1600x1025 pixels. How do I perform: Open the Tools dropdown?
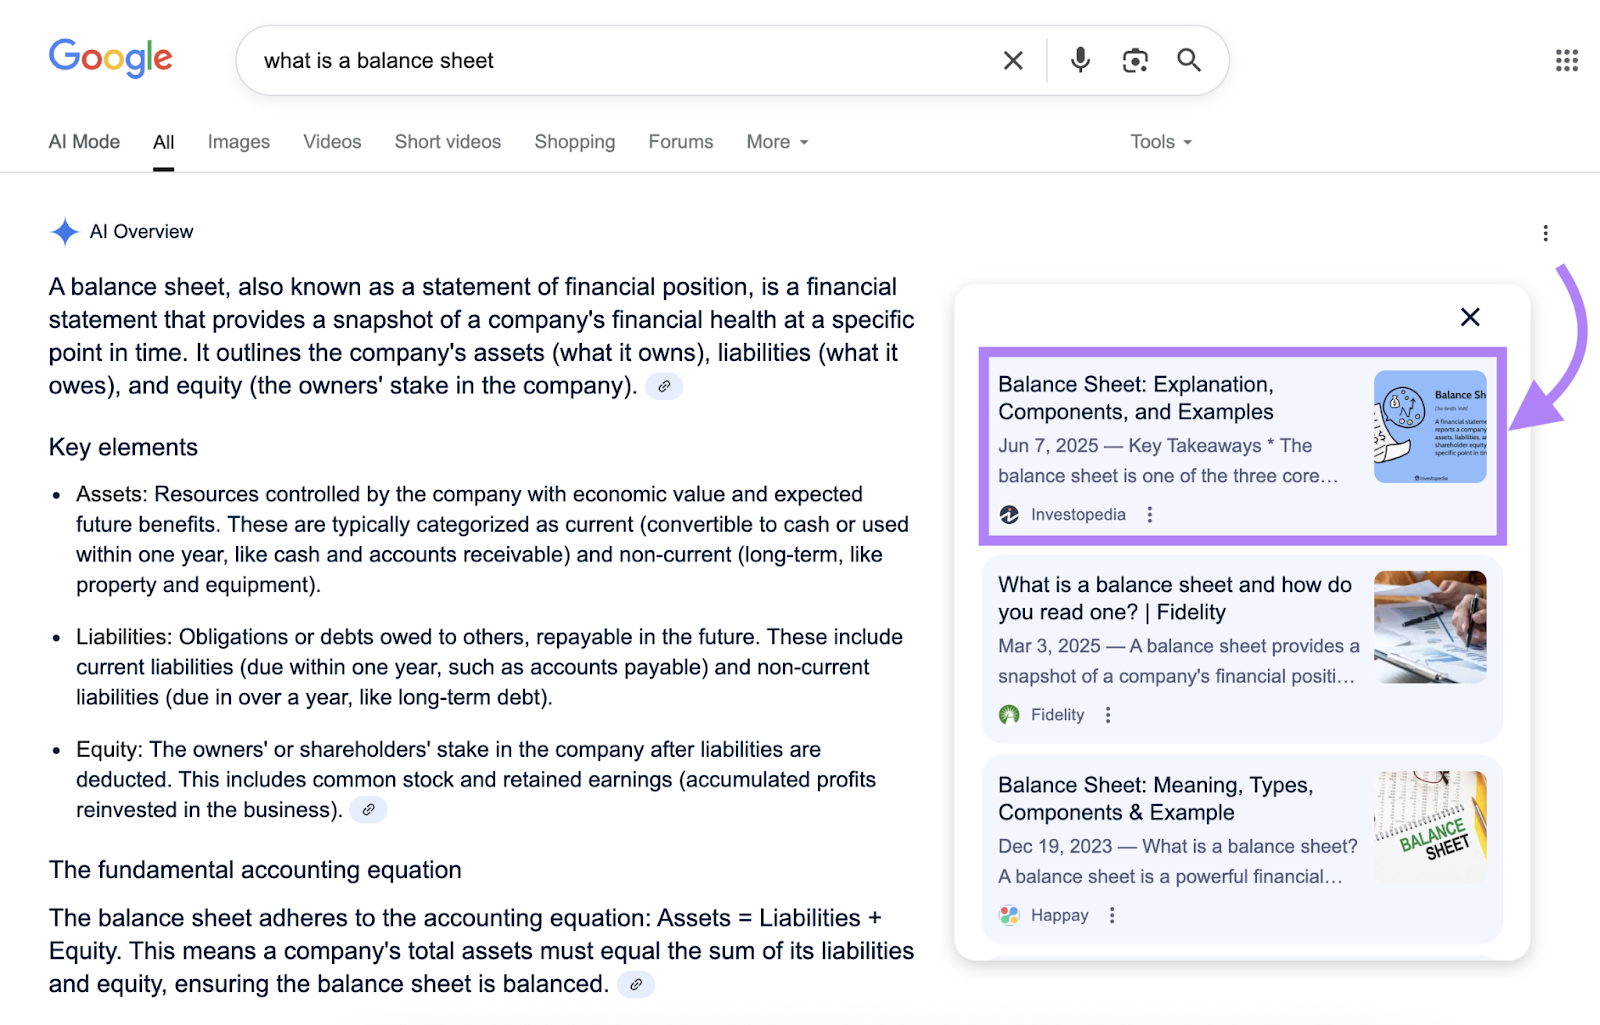[1159, 141]
